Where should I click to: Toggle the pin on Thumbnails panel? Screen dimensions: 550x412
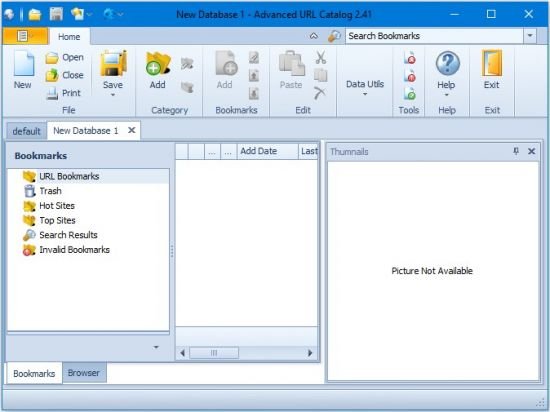point(516,151)
